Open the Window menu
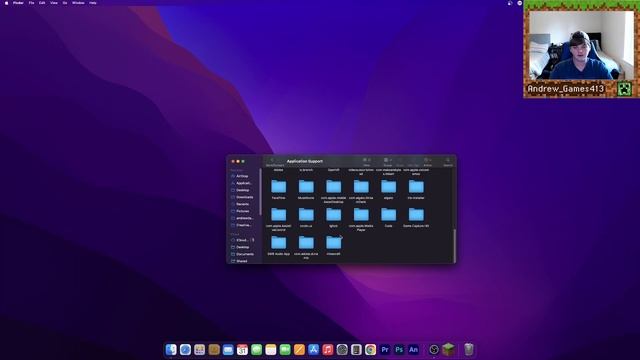This screenshot has width=640, height=360. coord(78,3)
